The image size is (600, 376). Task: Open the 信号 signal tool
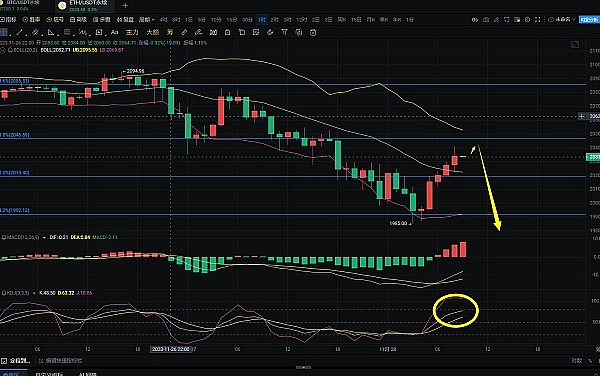pos(55,20)
